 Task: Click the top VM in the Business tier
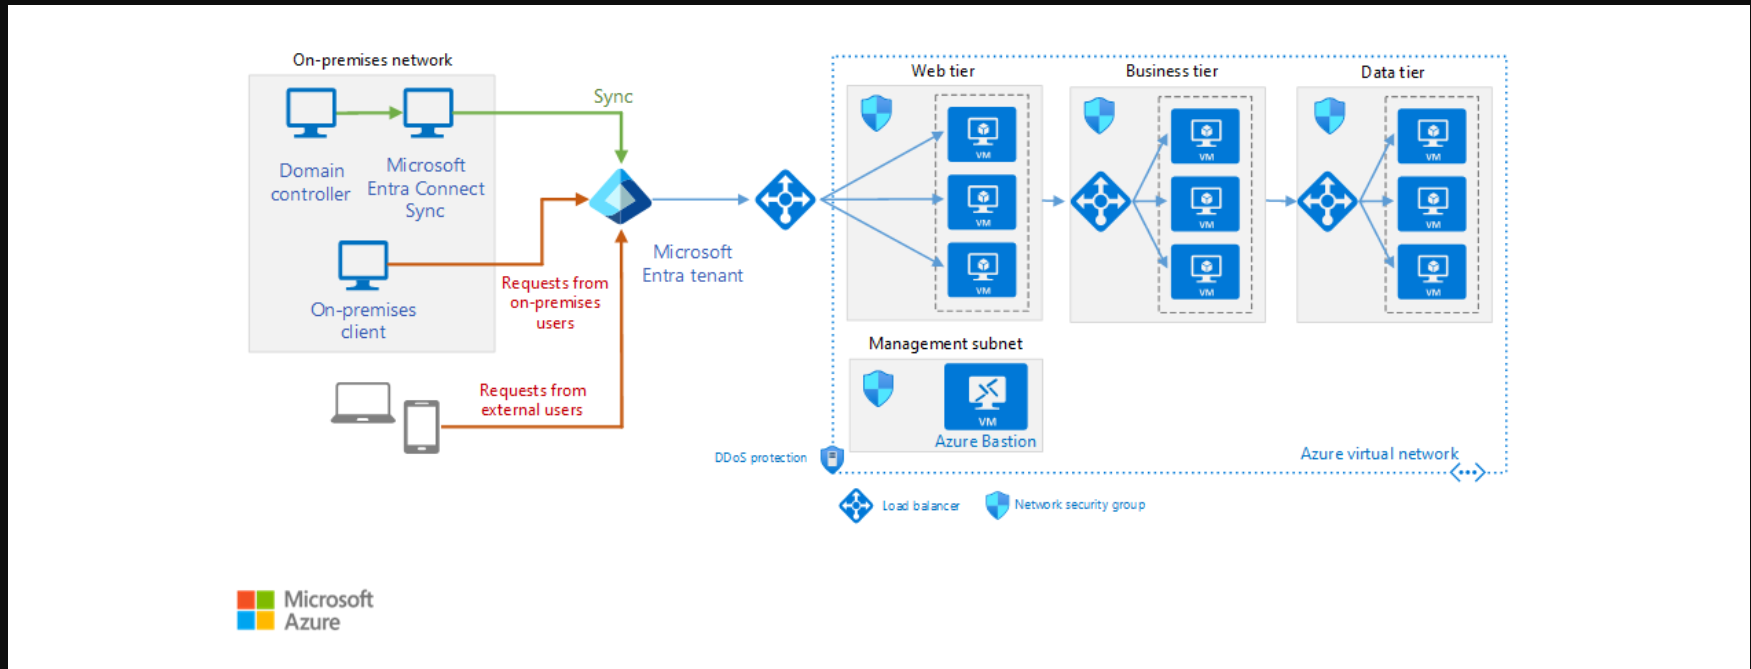coord(1205,136)
